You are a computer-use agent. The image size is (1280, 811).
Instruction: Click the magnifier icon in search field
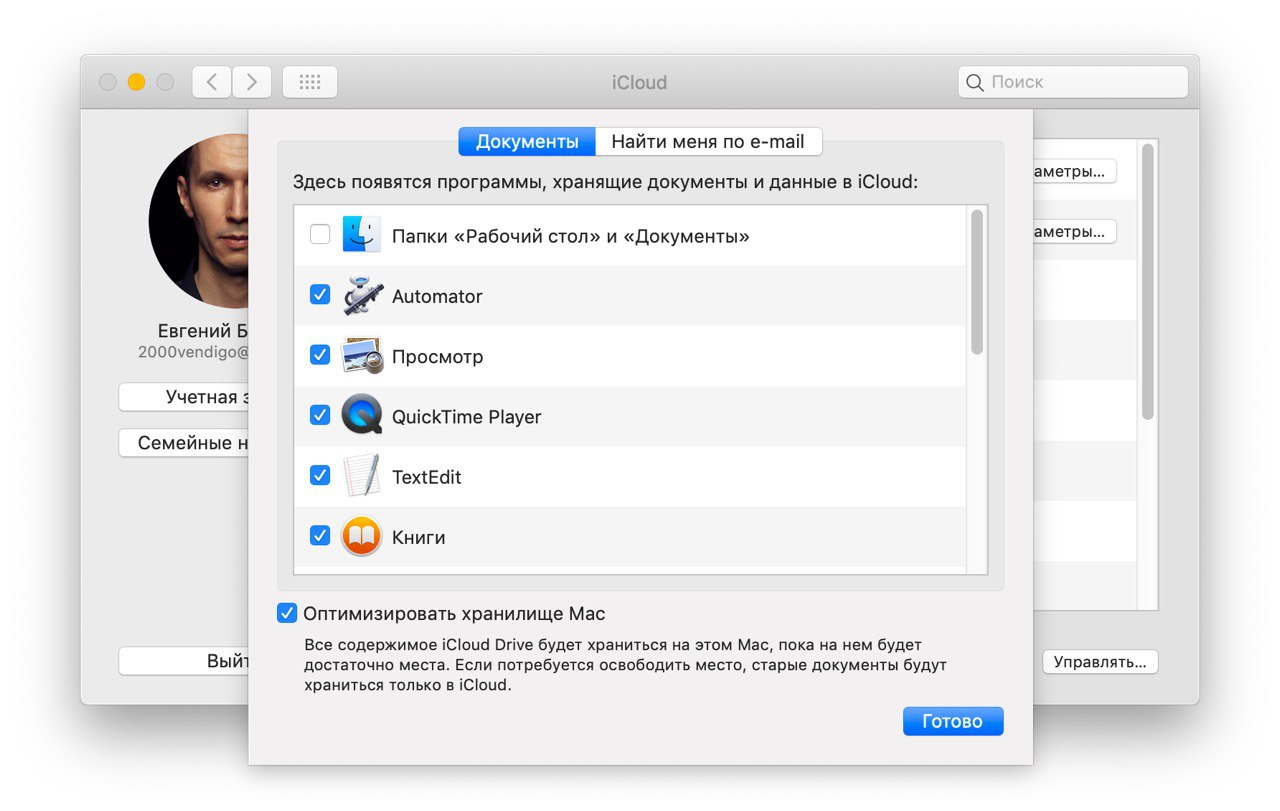point(975,83)
